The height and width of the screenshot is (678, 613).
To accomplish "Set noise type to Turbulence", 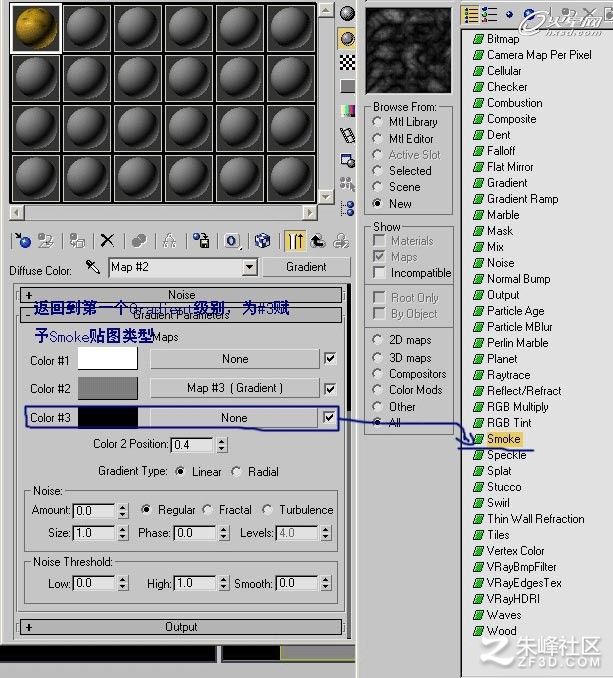I will click(x=267, y=510).
